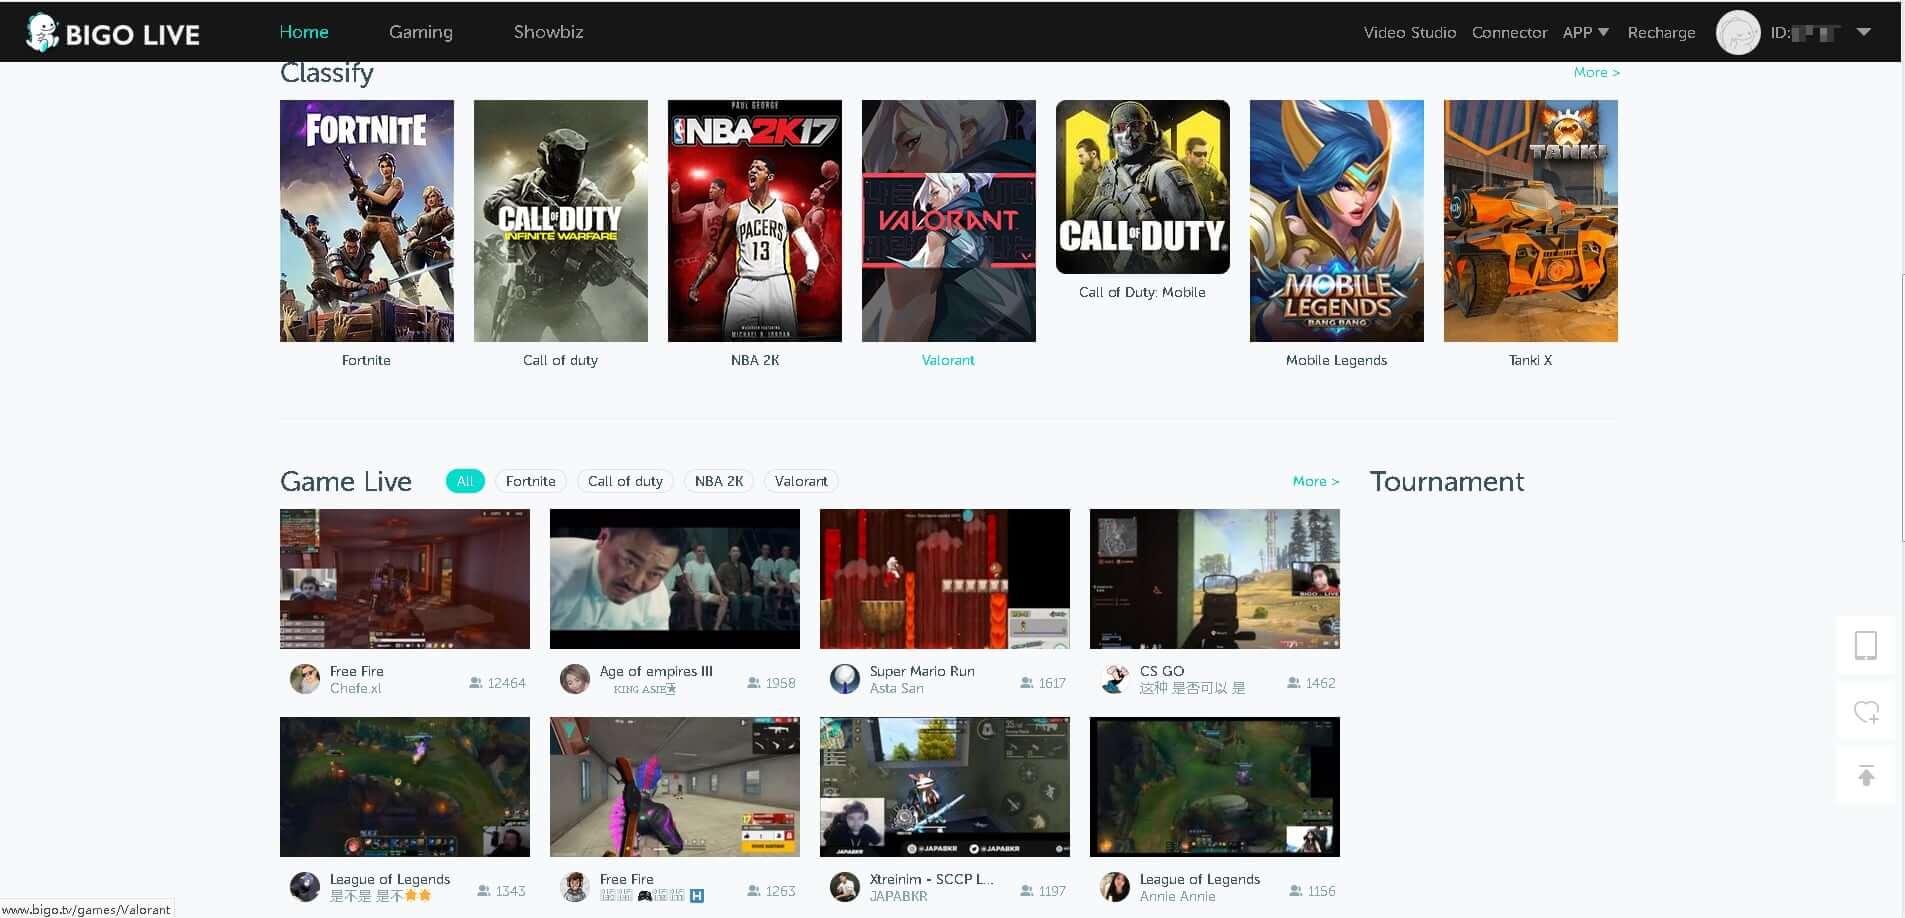Open Chefe.xl Free Fire stream thumbnail
Image resolution: width=1905 pixels, height=918 pixels.
(x=405, y=579)
